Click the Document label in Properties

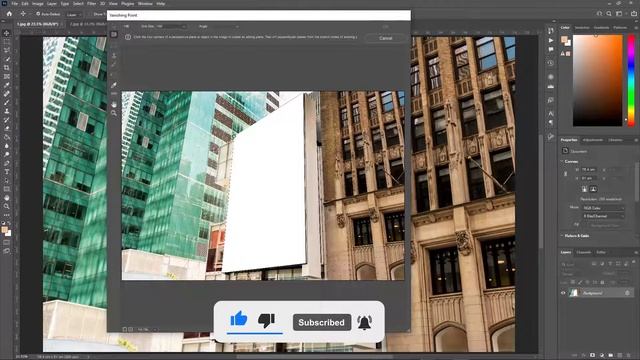point(578,151)
